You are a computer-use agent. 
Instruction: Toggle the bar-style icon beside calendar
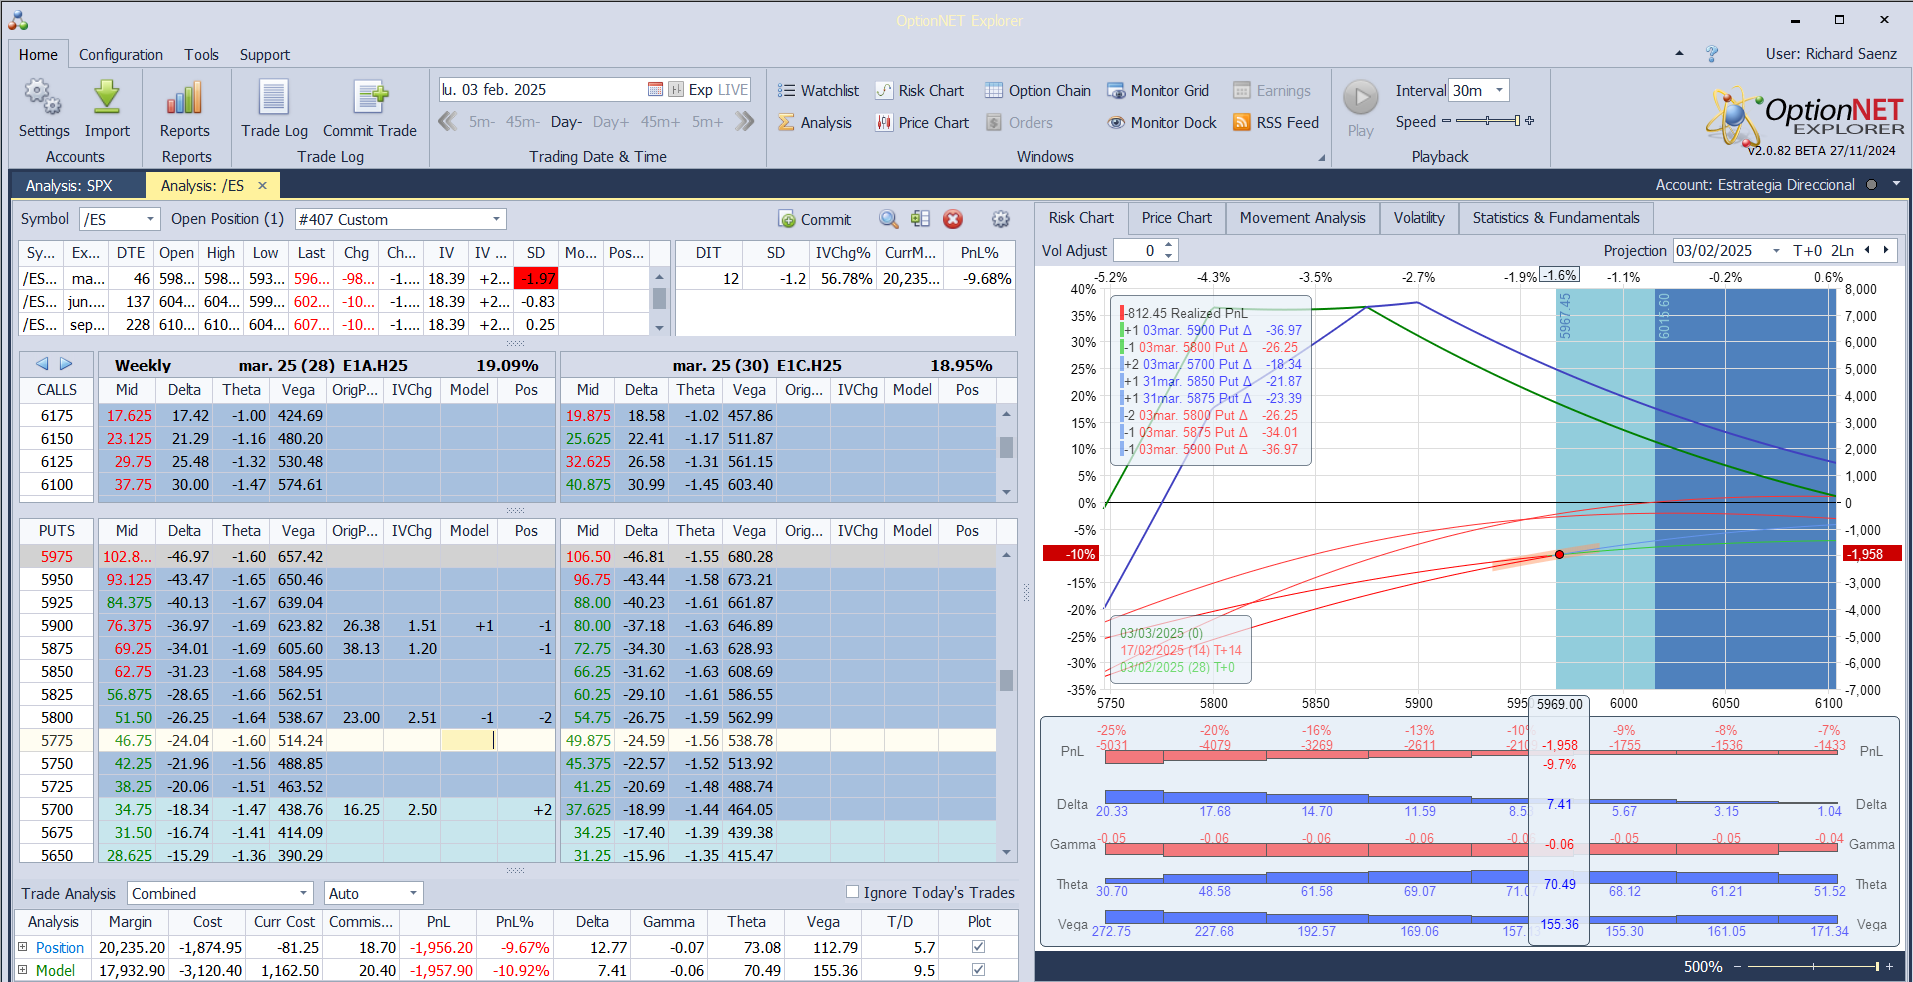[x=676, y=90]
